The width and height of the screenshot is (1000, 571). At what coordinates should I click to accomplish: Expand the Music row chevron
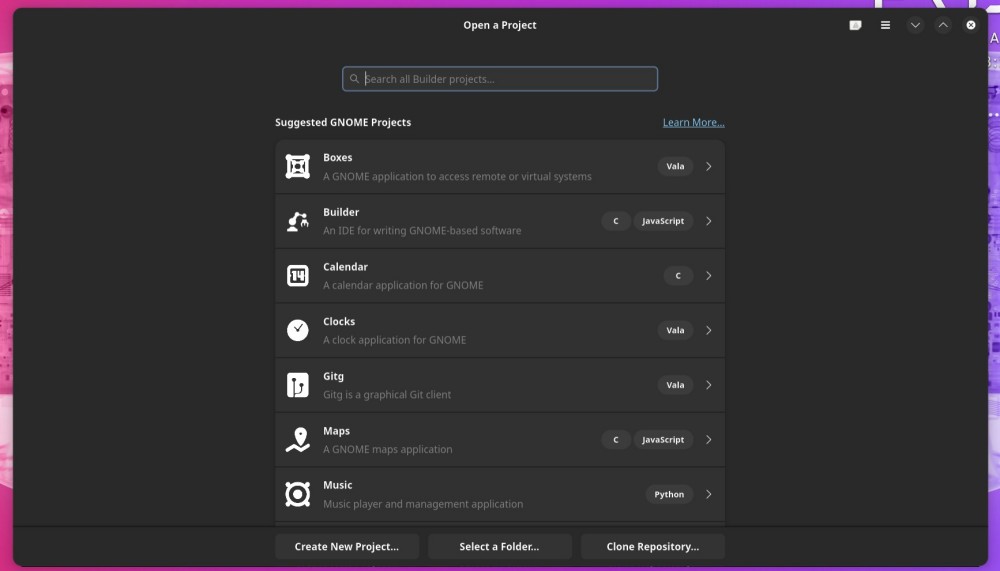click(x=708, y=494)
